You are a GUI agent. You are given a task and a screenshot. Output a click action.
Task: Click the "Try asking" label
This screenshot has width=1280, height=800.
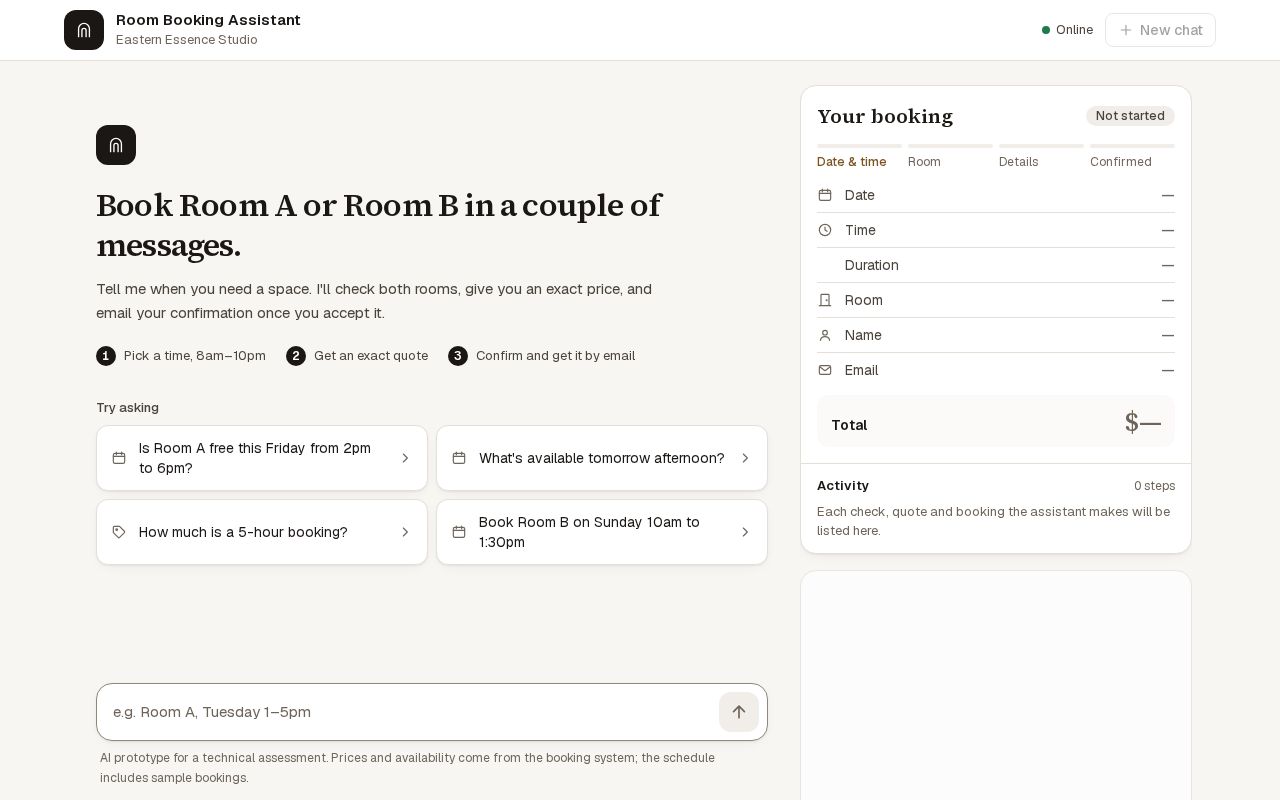click(127, 408)
